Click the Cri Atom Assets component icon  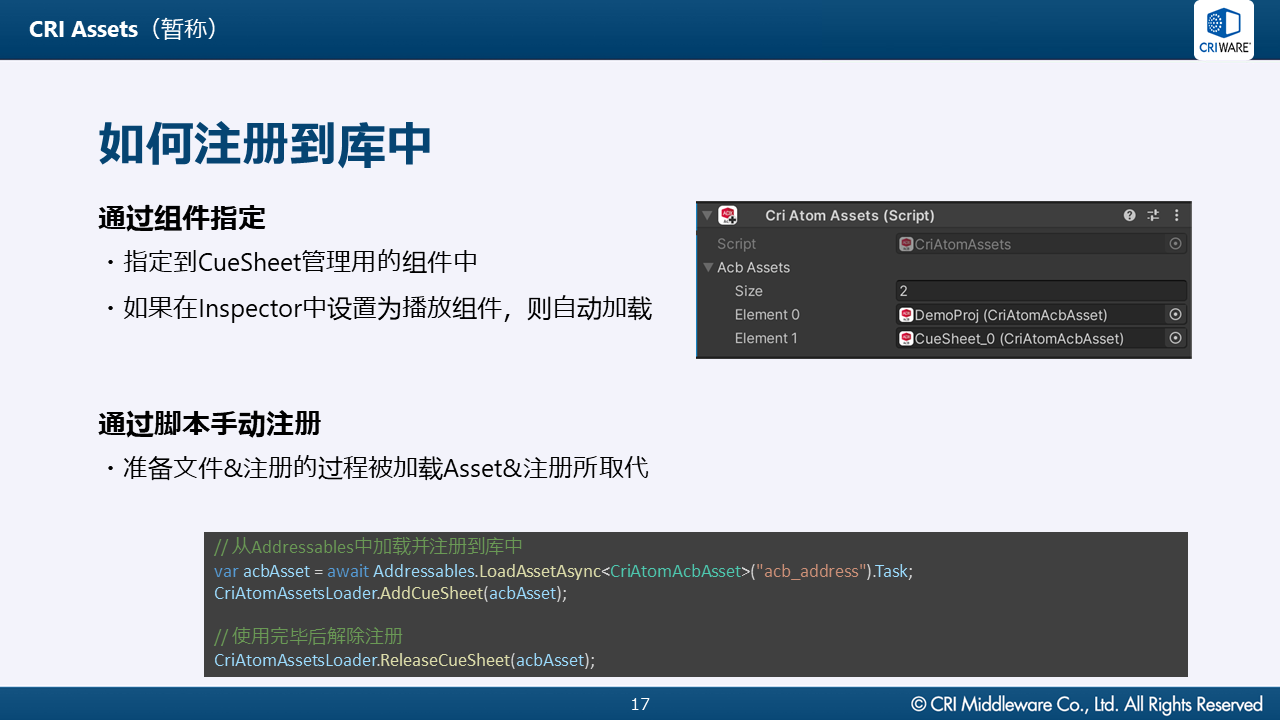(727, 215)
